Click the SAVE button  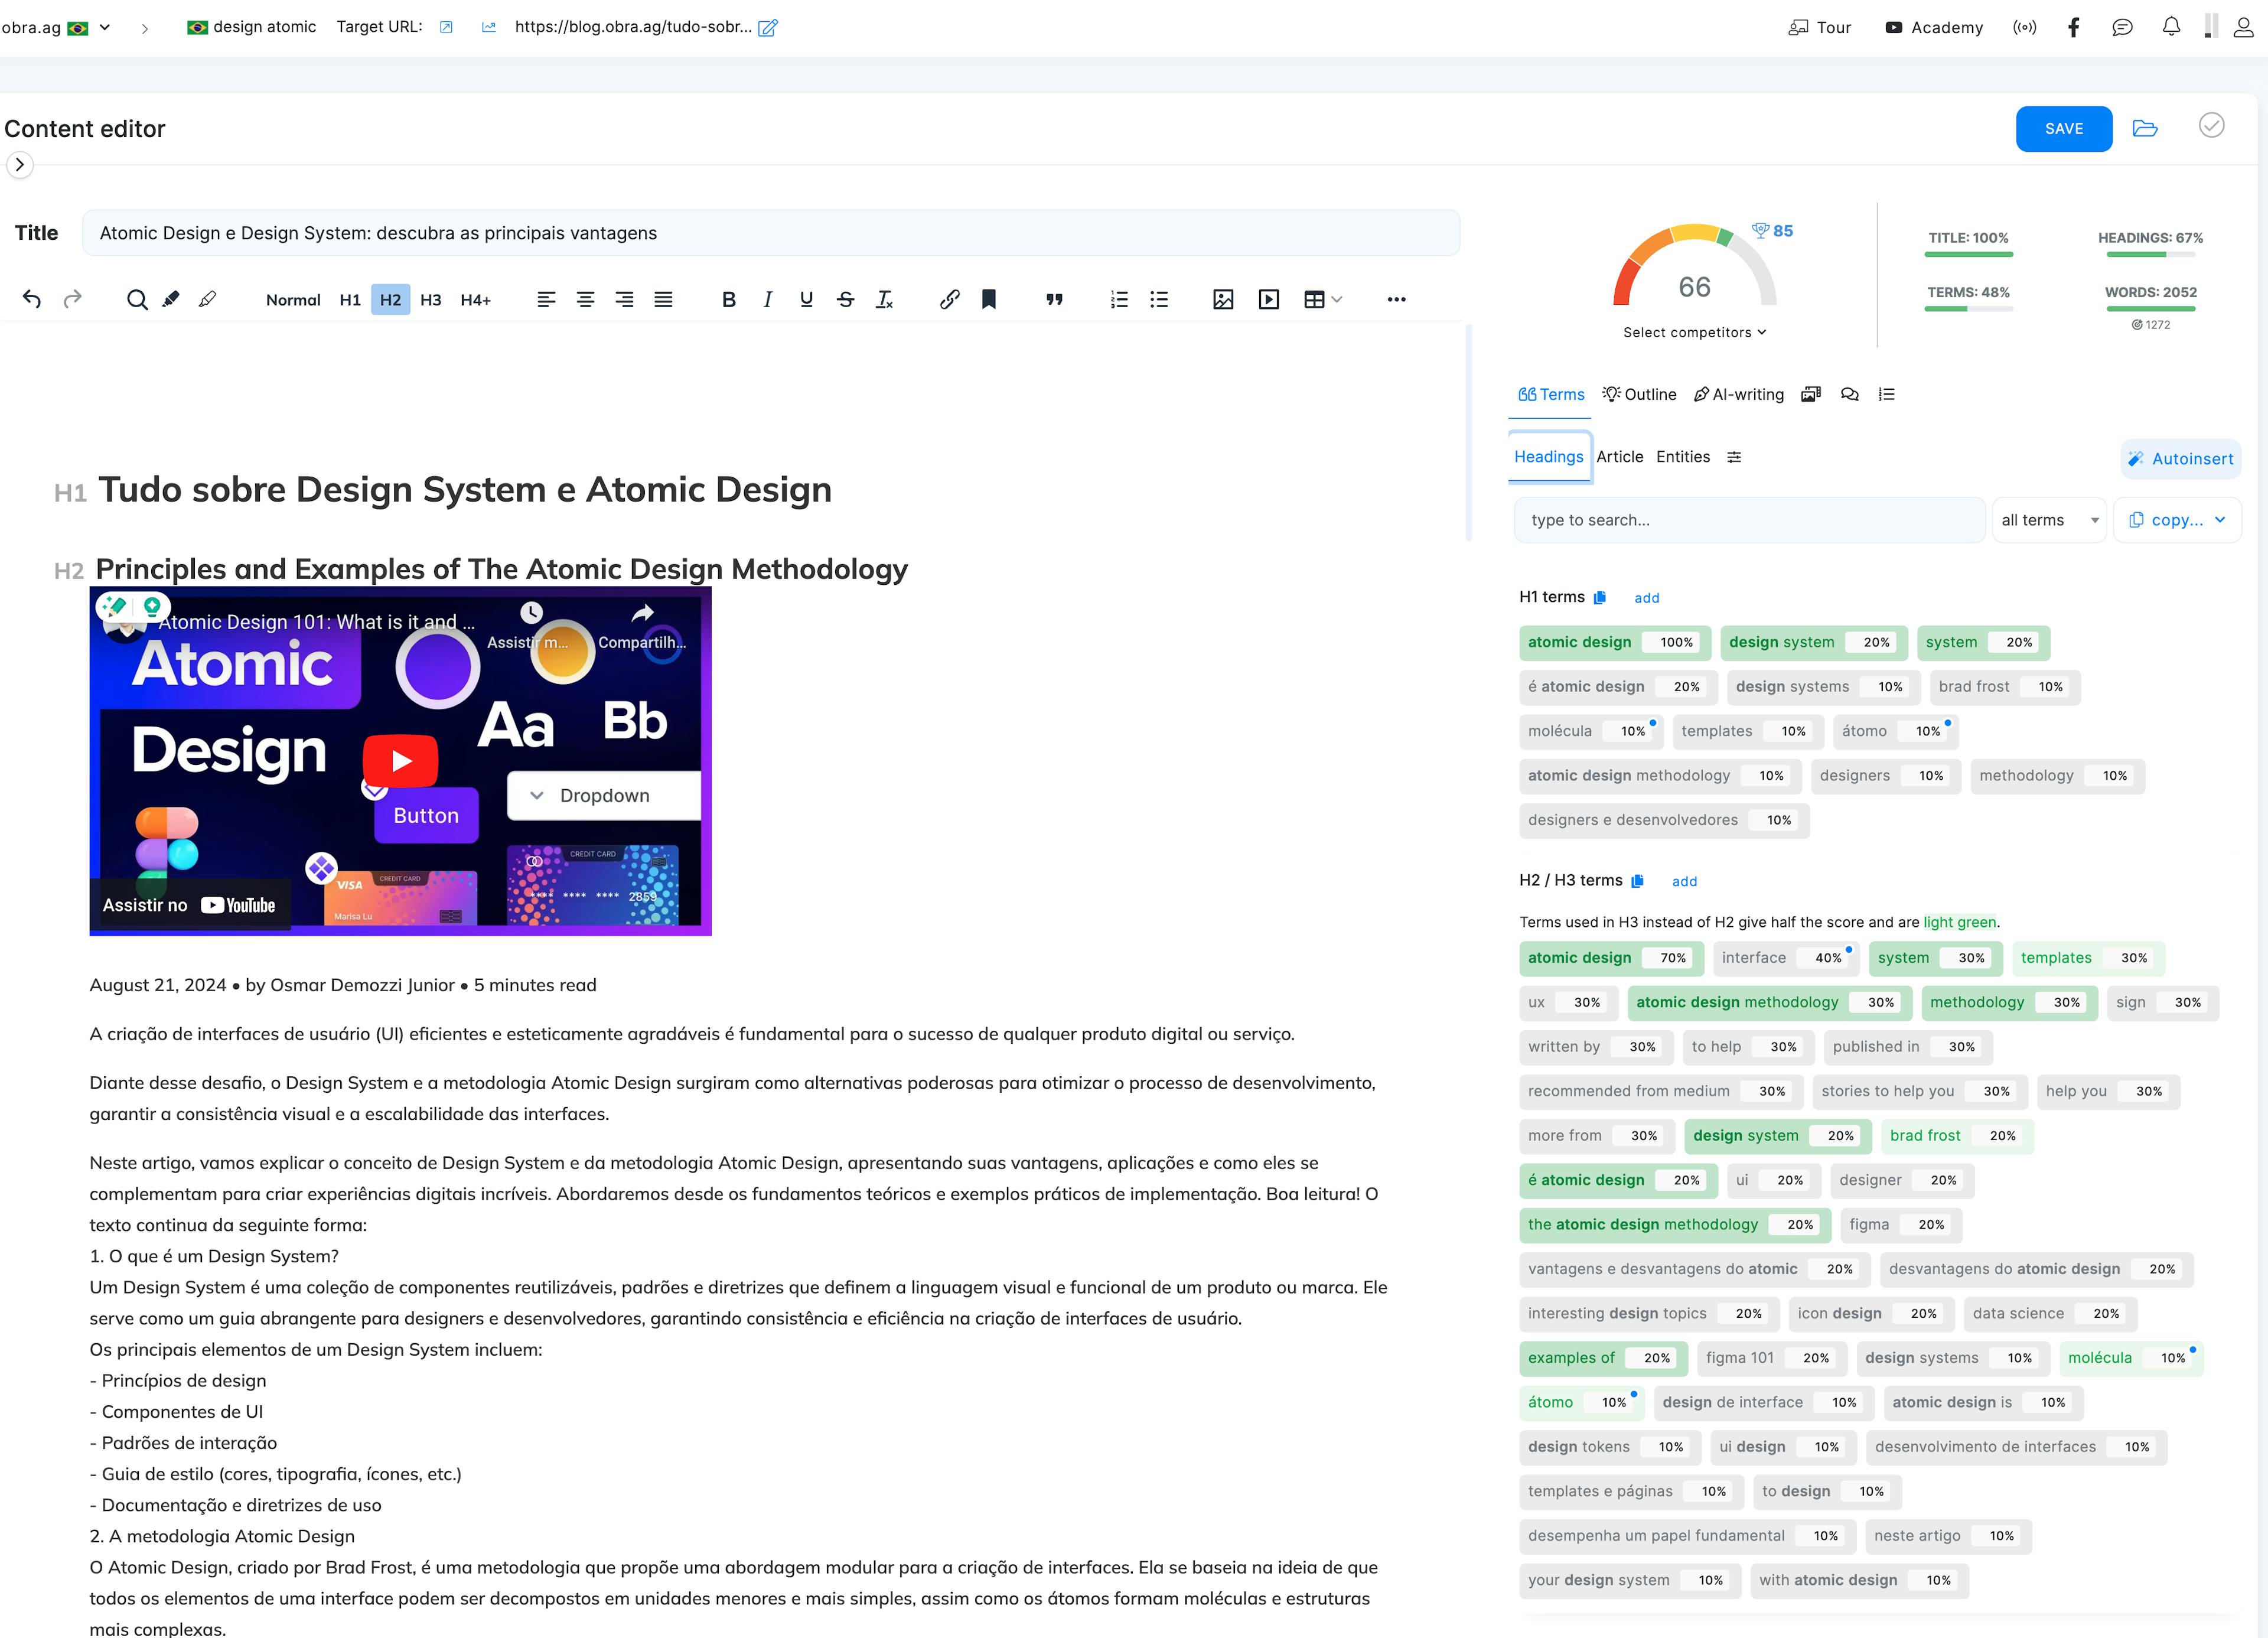[x=2063, y=128]
